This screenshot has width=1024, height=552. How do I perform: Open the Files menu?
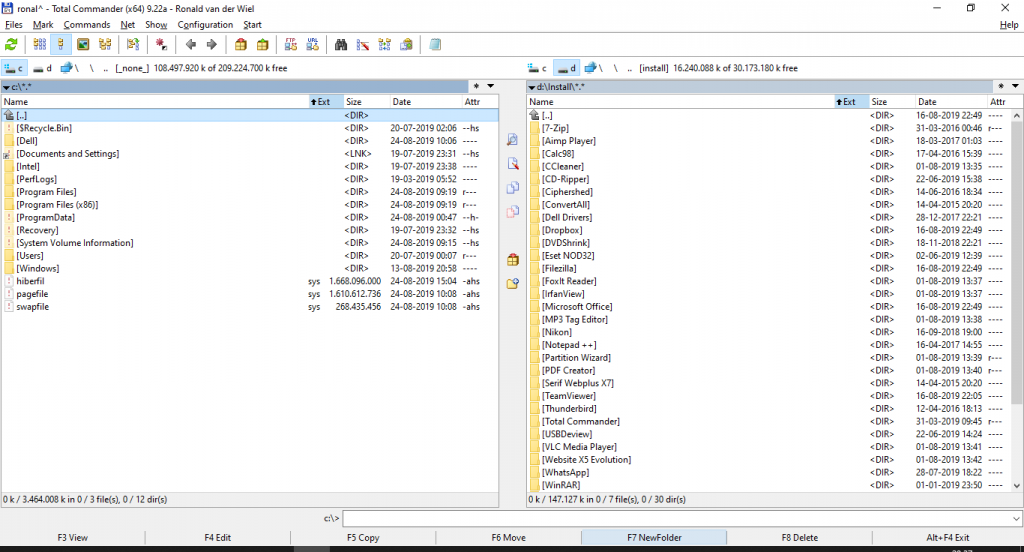click(x=14, y=25)
